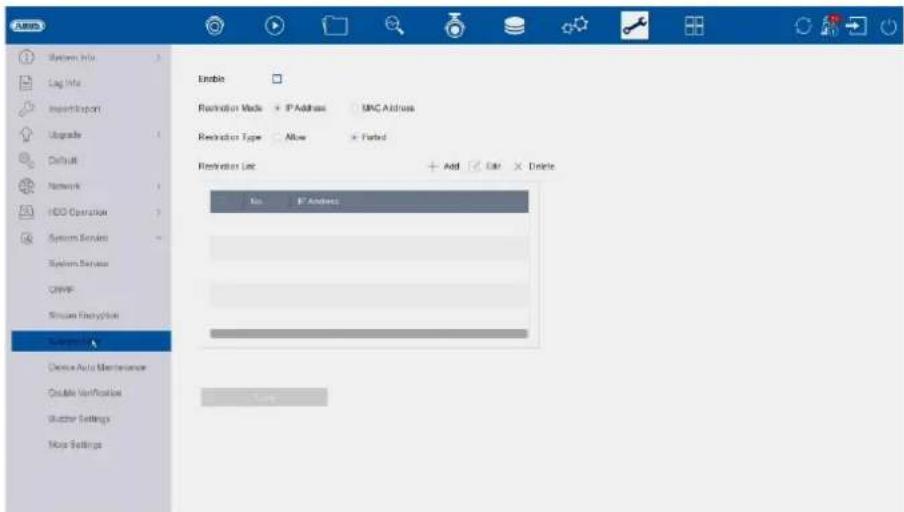Click the IP Address column header
The height and width of the screenshot is (512, 904).
(318, 201)
